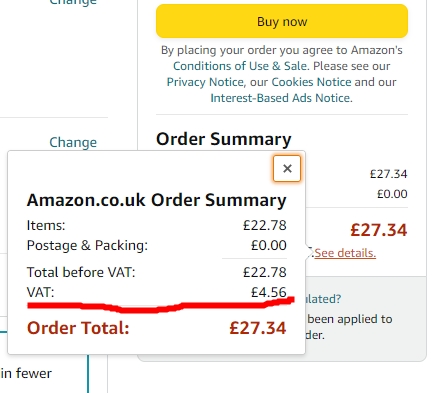Click the yellow Buy now button
The height and width of the screenshot is (393, 444).
pos(282,21)
